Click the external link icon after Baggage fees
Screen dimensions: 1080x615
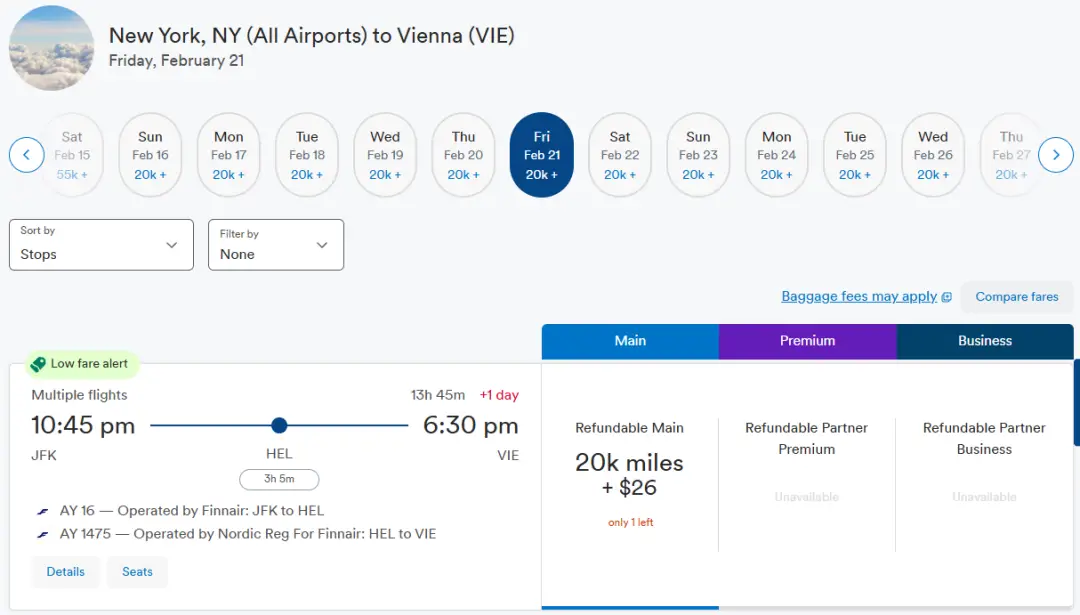(x=947, y=297)
